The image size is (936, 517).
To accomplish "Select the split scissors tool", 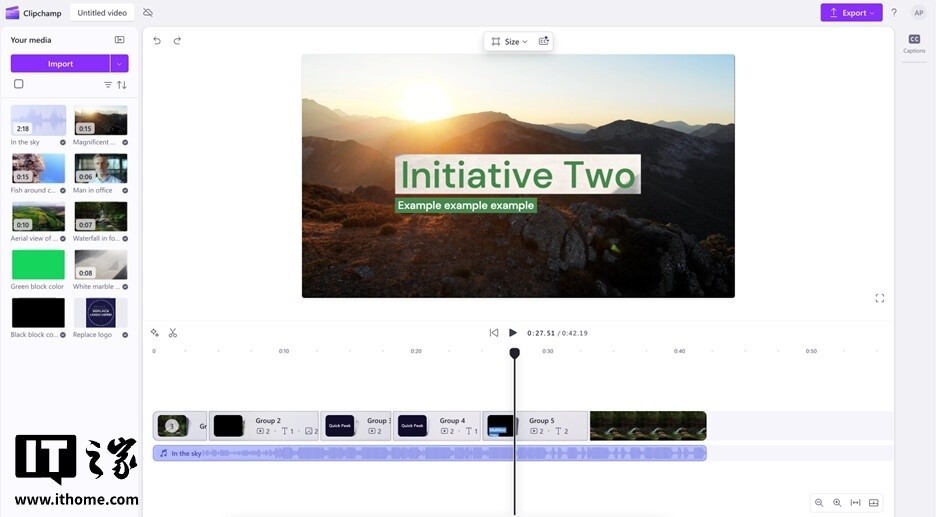I will click(x=173, y=333).
